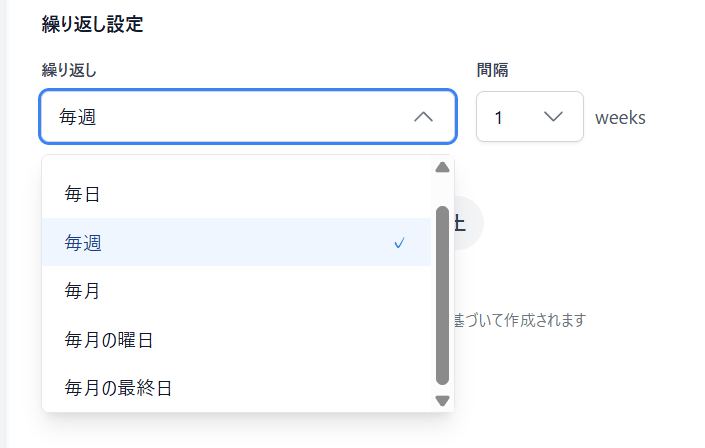Click the blue checkmark beside 毎週
705x448 pixels.
click(399, 243)
